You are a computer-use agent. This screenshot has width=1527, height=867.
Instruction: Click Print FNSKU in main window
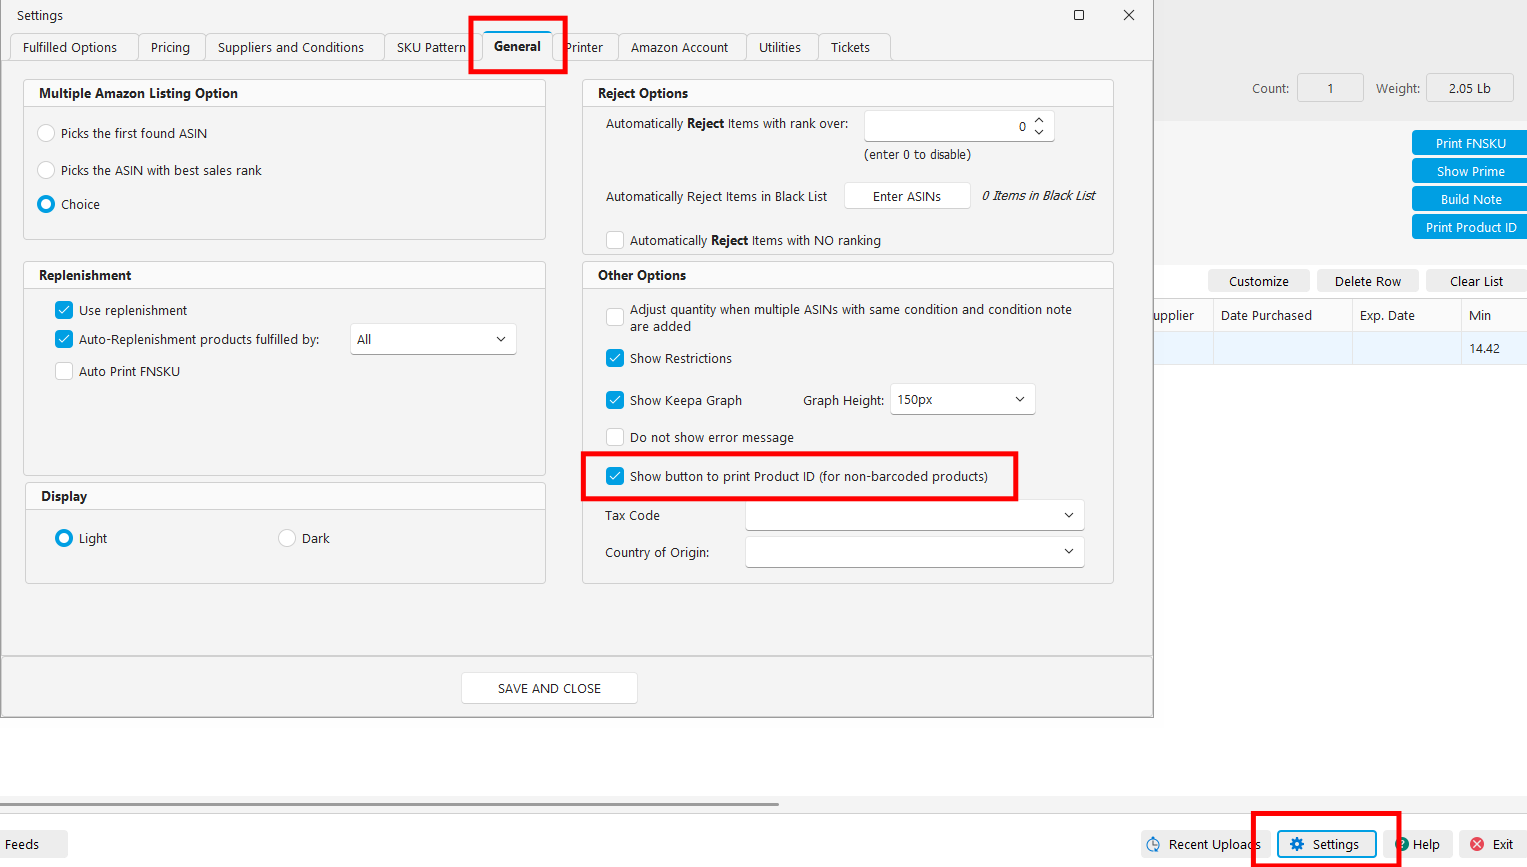1470,143
